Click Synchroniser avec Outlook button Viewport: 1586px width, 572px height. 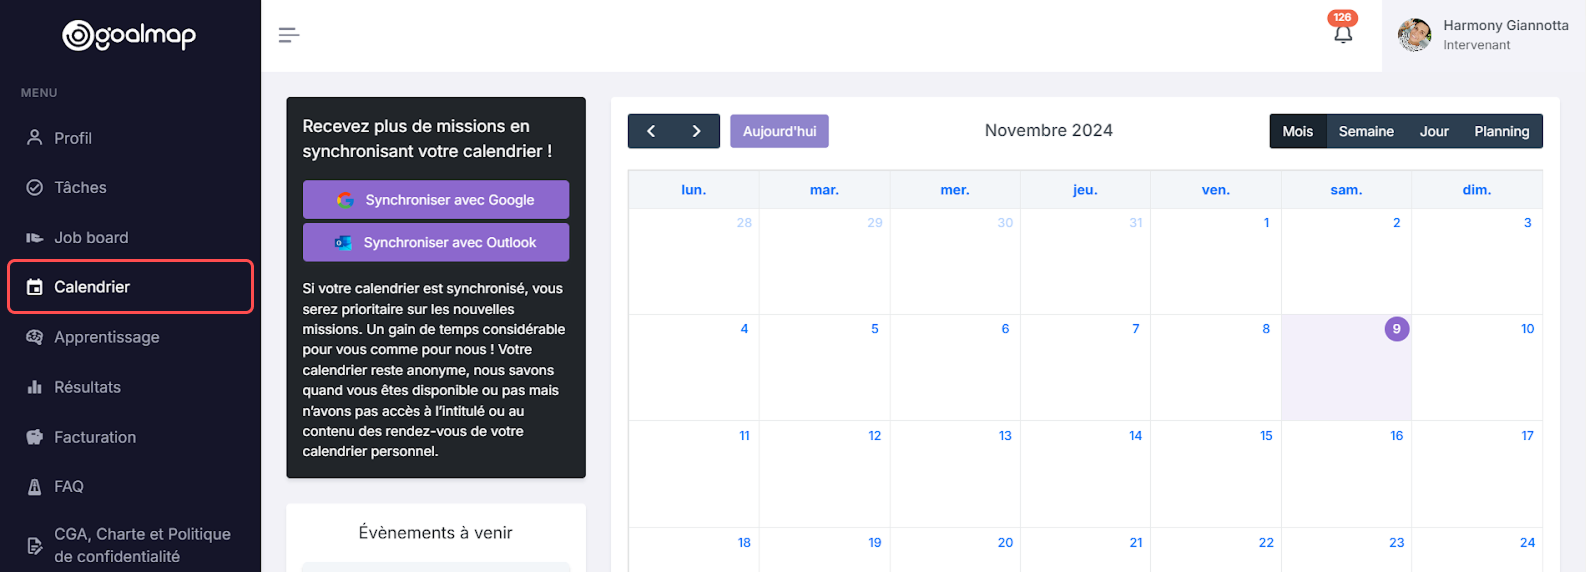click(x=436, y=242)
